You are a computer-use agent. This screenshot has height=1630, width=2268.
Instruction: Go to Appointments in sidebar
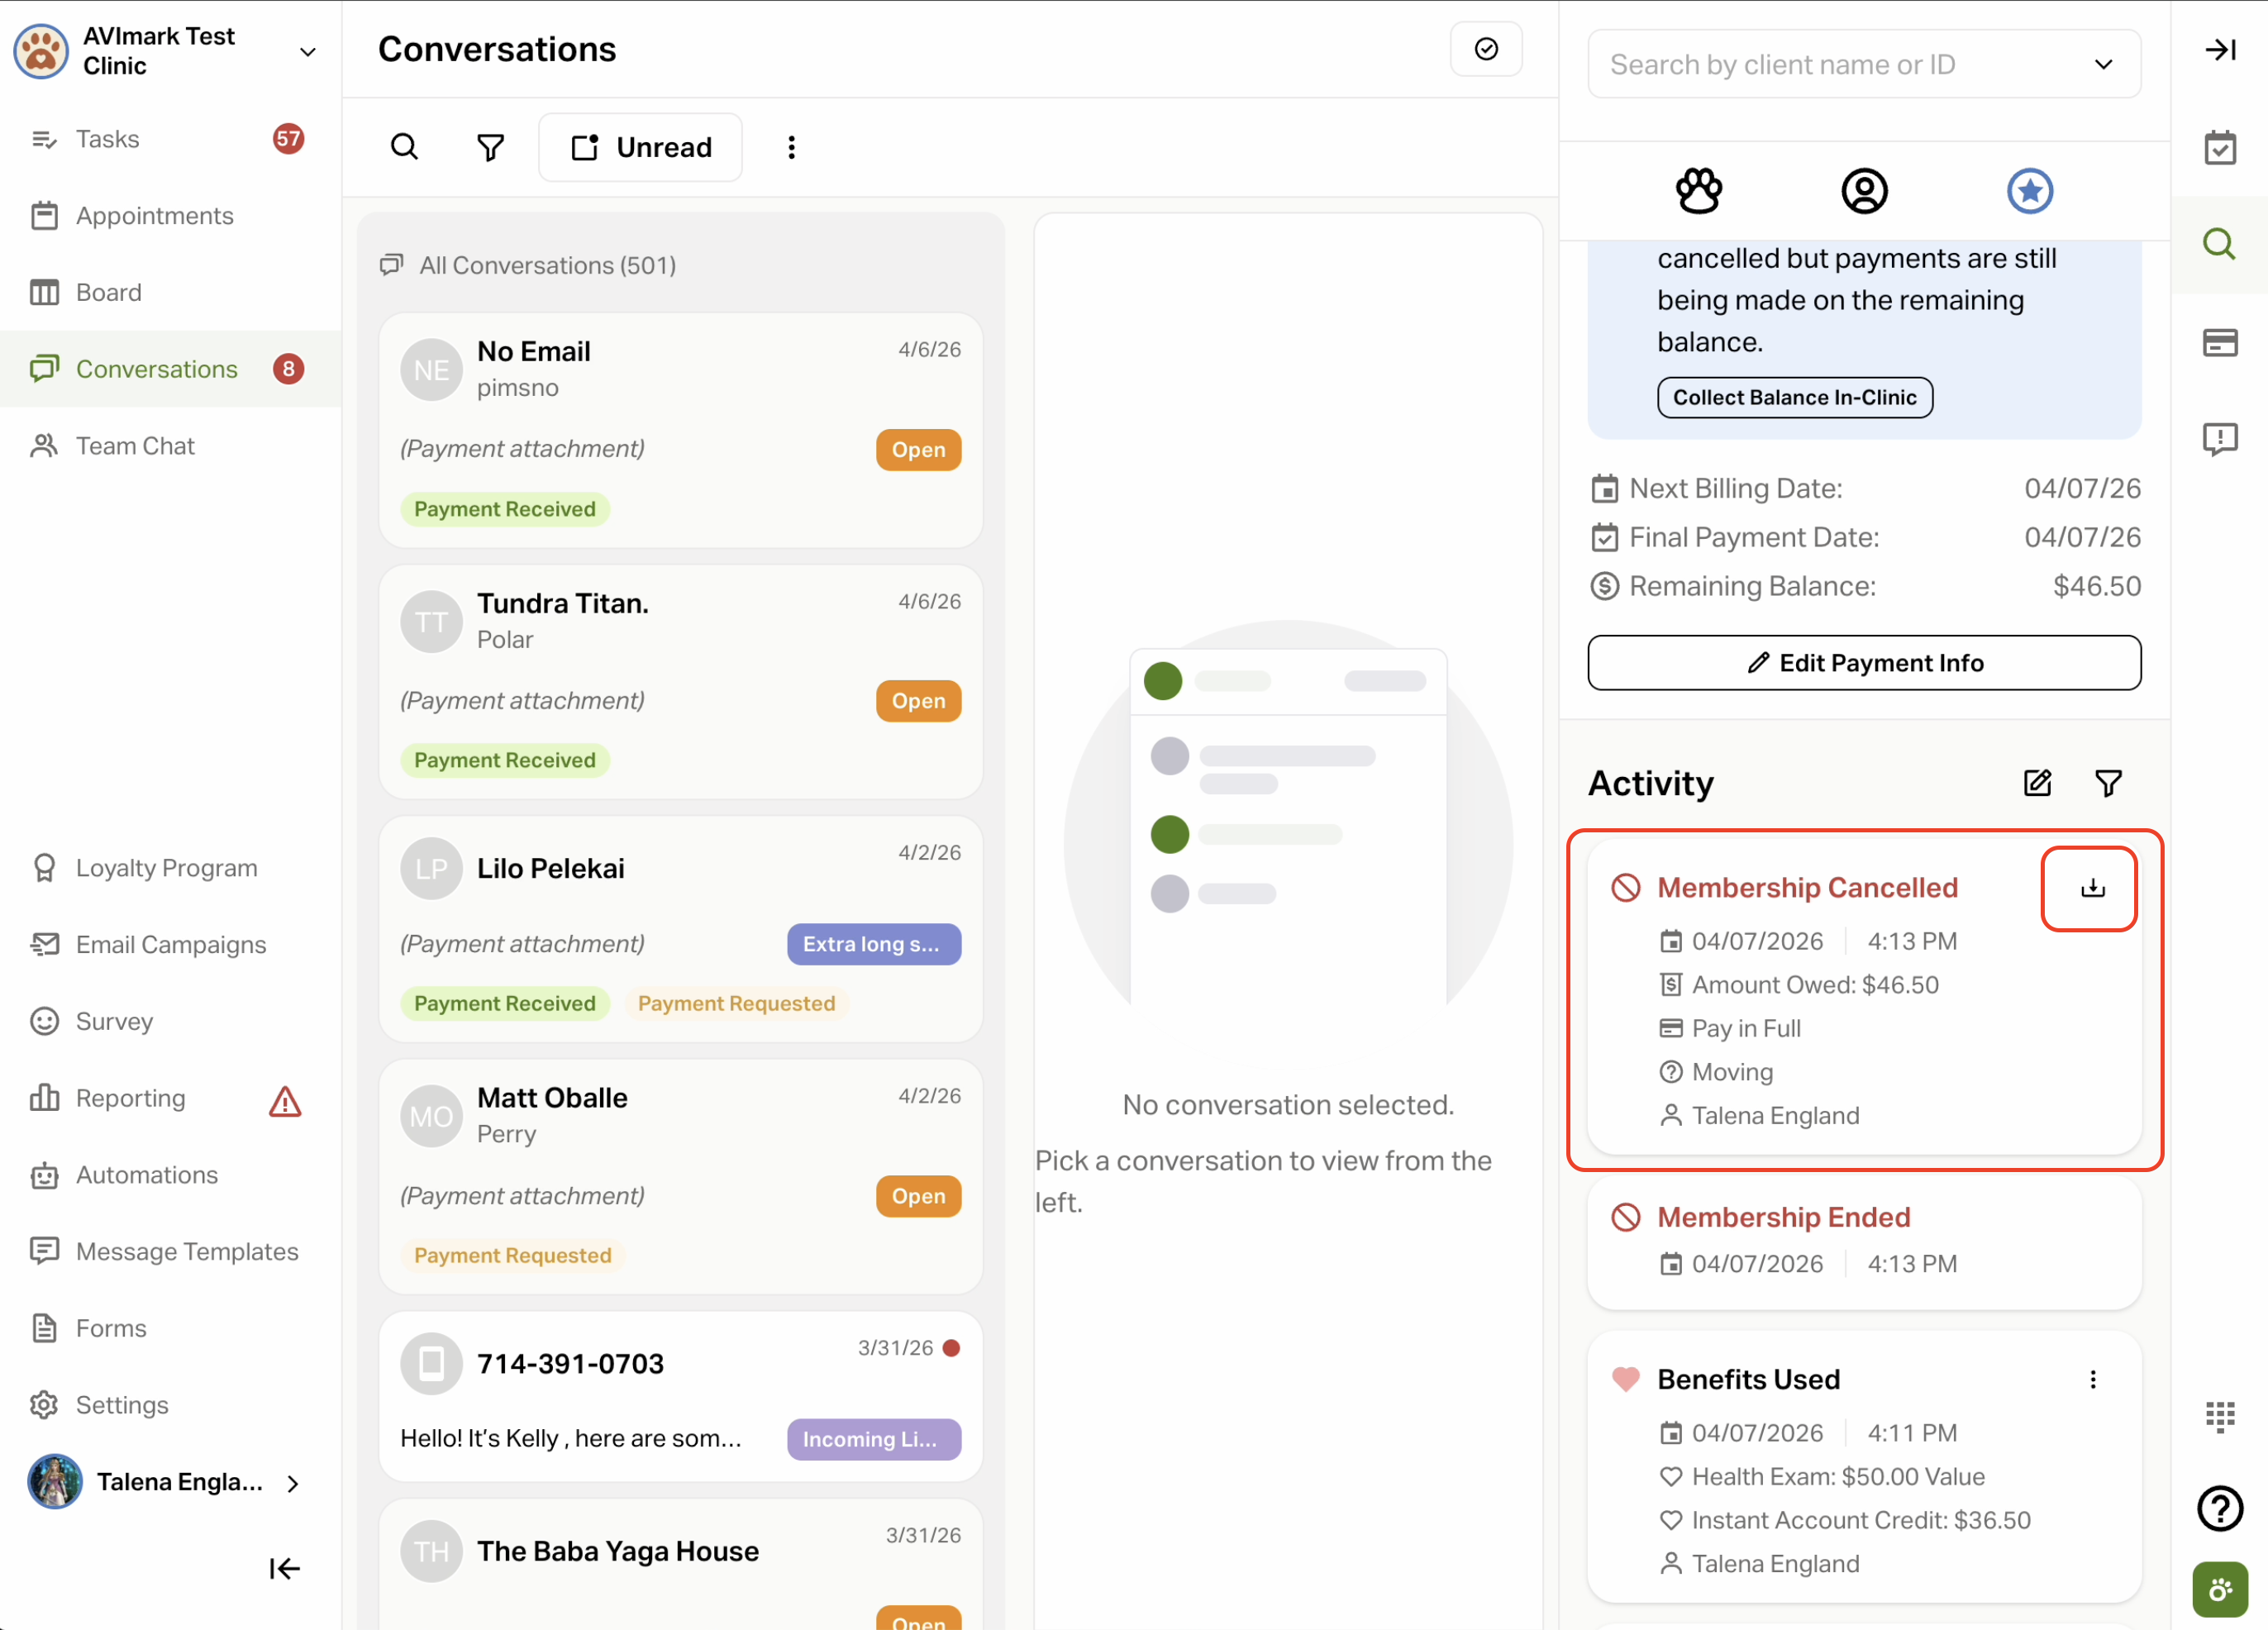coord(154,215)
